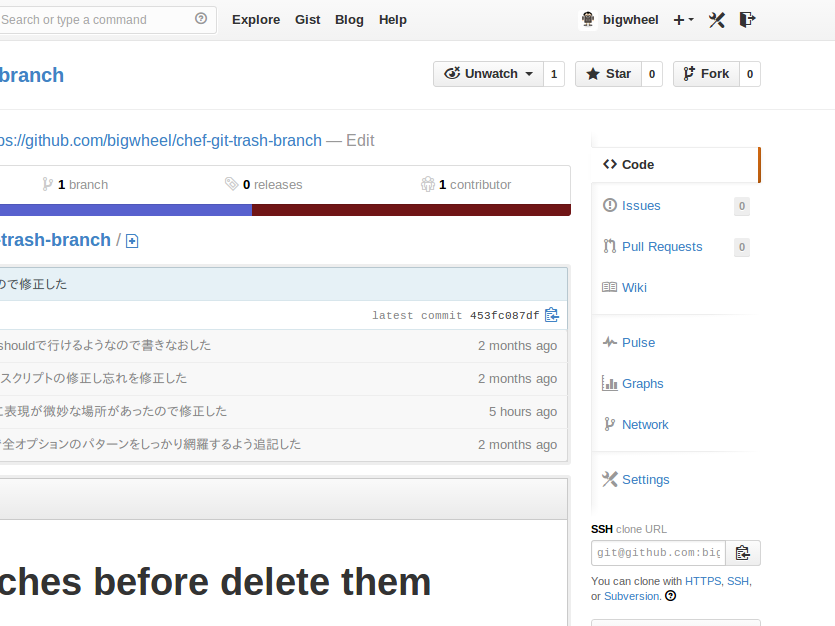The width and height of the screenshot is (835, 626).
Task: Copy the latest commit SHA icon
Action: click(552, 315)
